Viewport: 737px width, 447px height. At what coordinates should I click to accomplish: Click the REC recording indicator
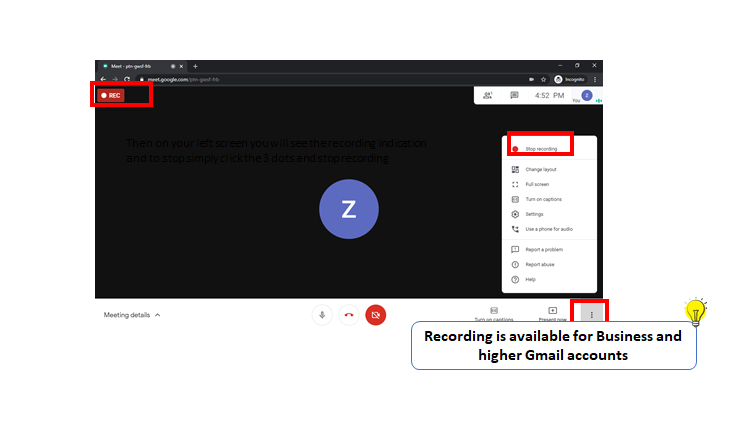111,95
